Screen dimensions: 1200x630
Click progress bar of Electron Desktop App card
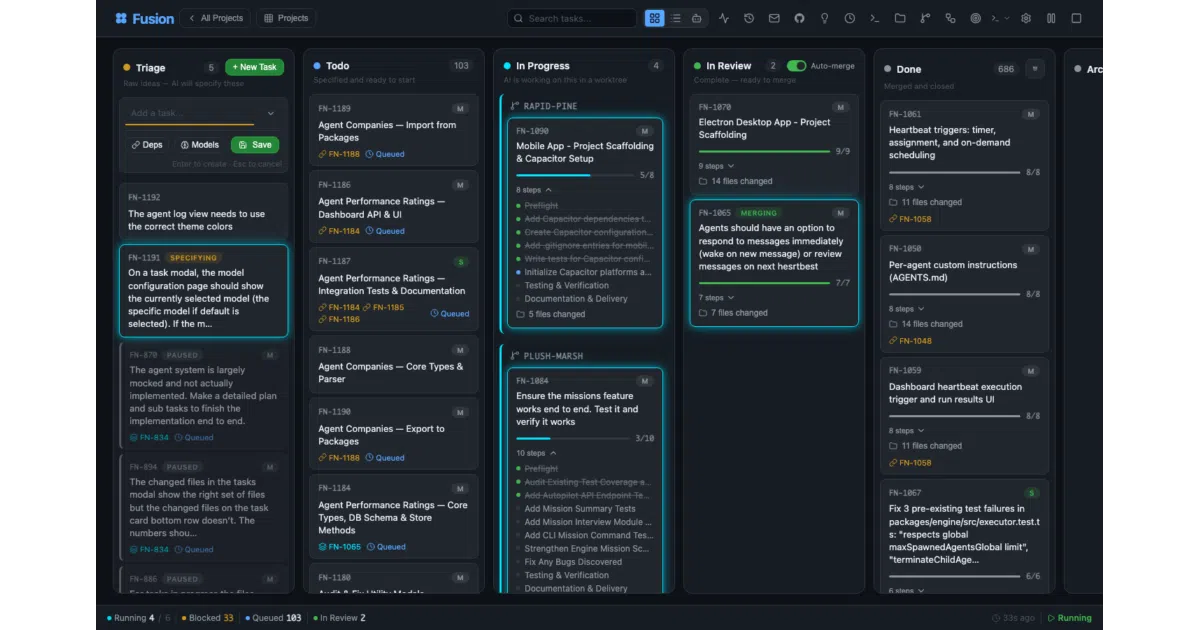pyautogui.click(x=763, y=152)
